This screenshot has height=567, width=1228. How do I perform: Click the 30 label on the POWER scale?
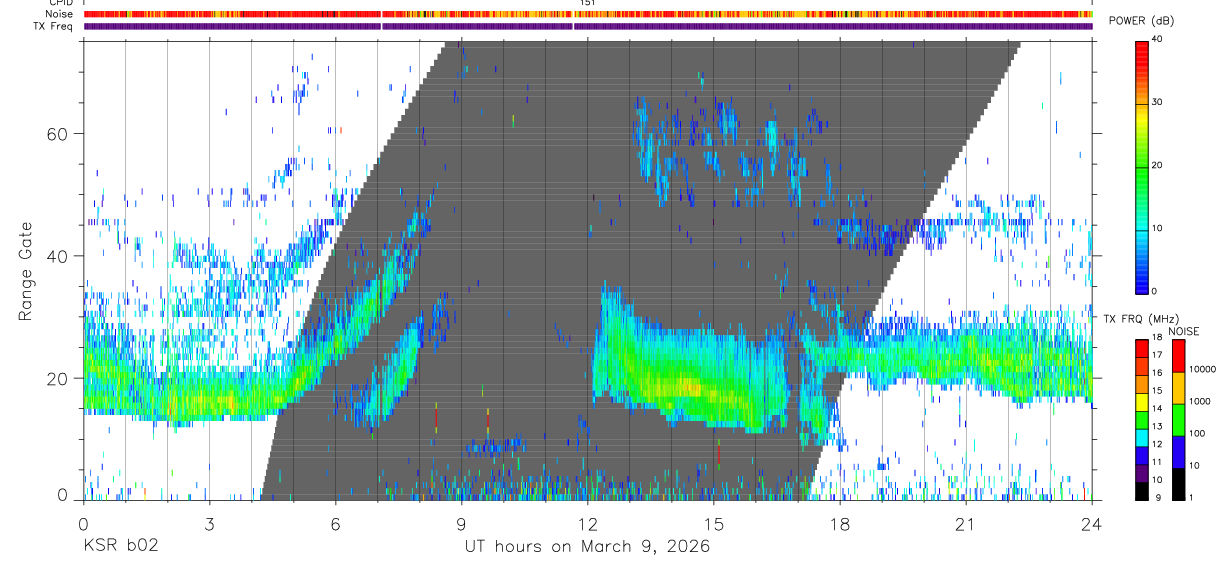tap(1157, 103)
